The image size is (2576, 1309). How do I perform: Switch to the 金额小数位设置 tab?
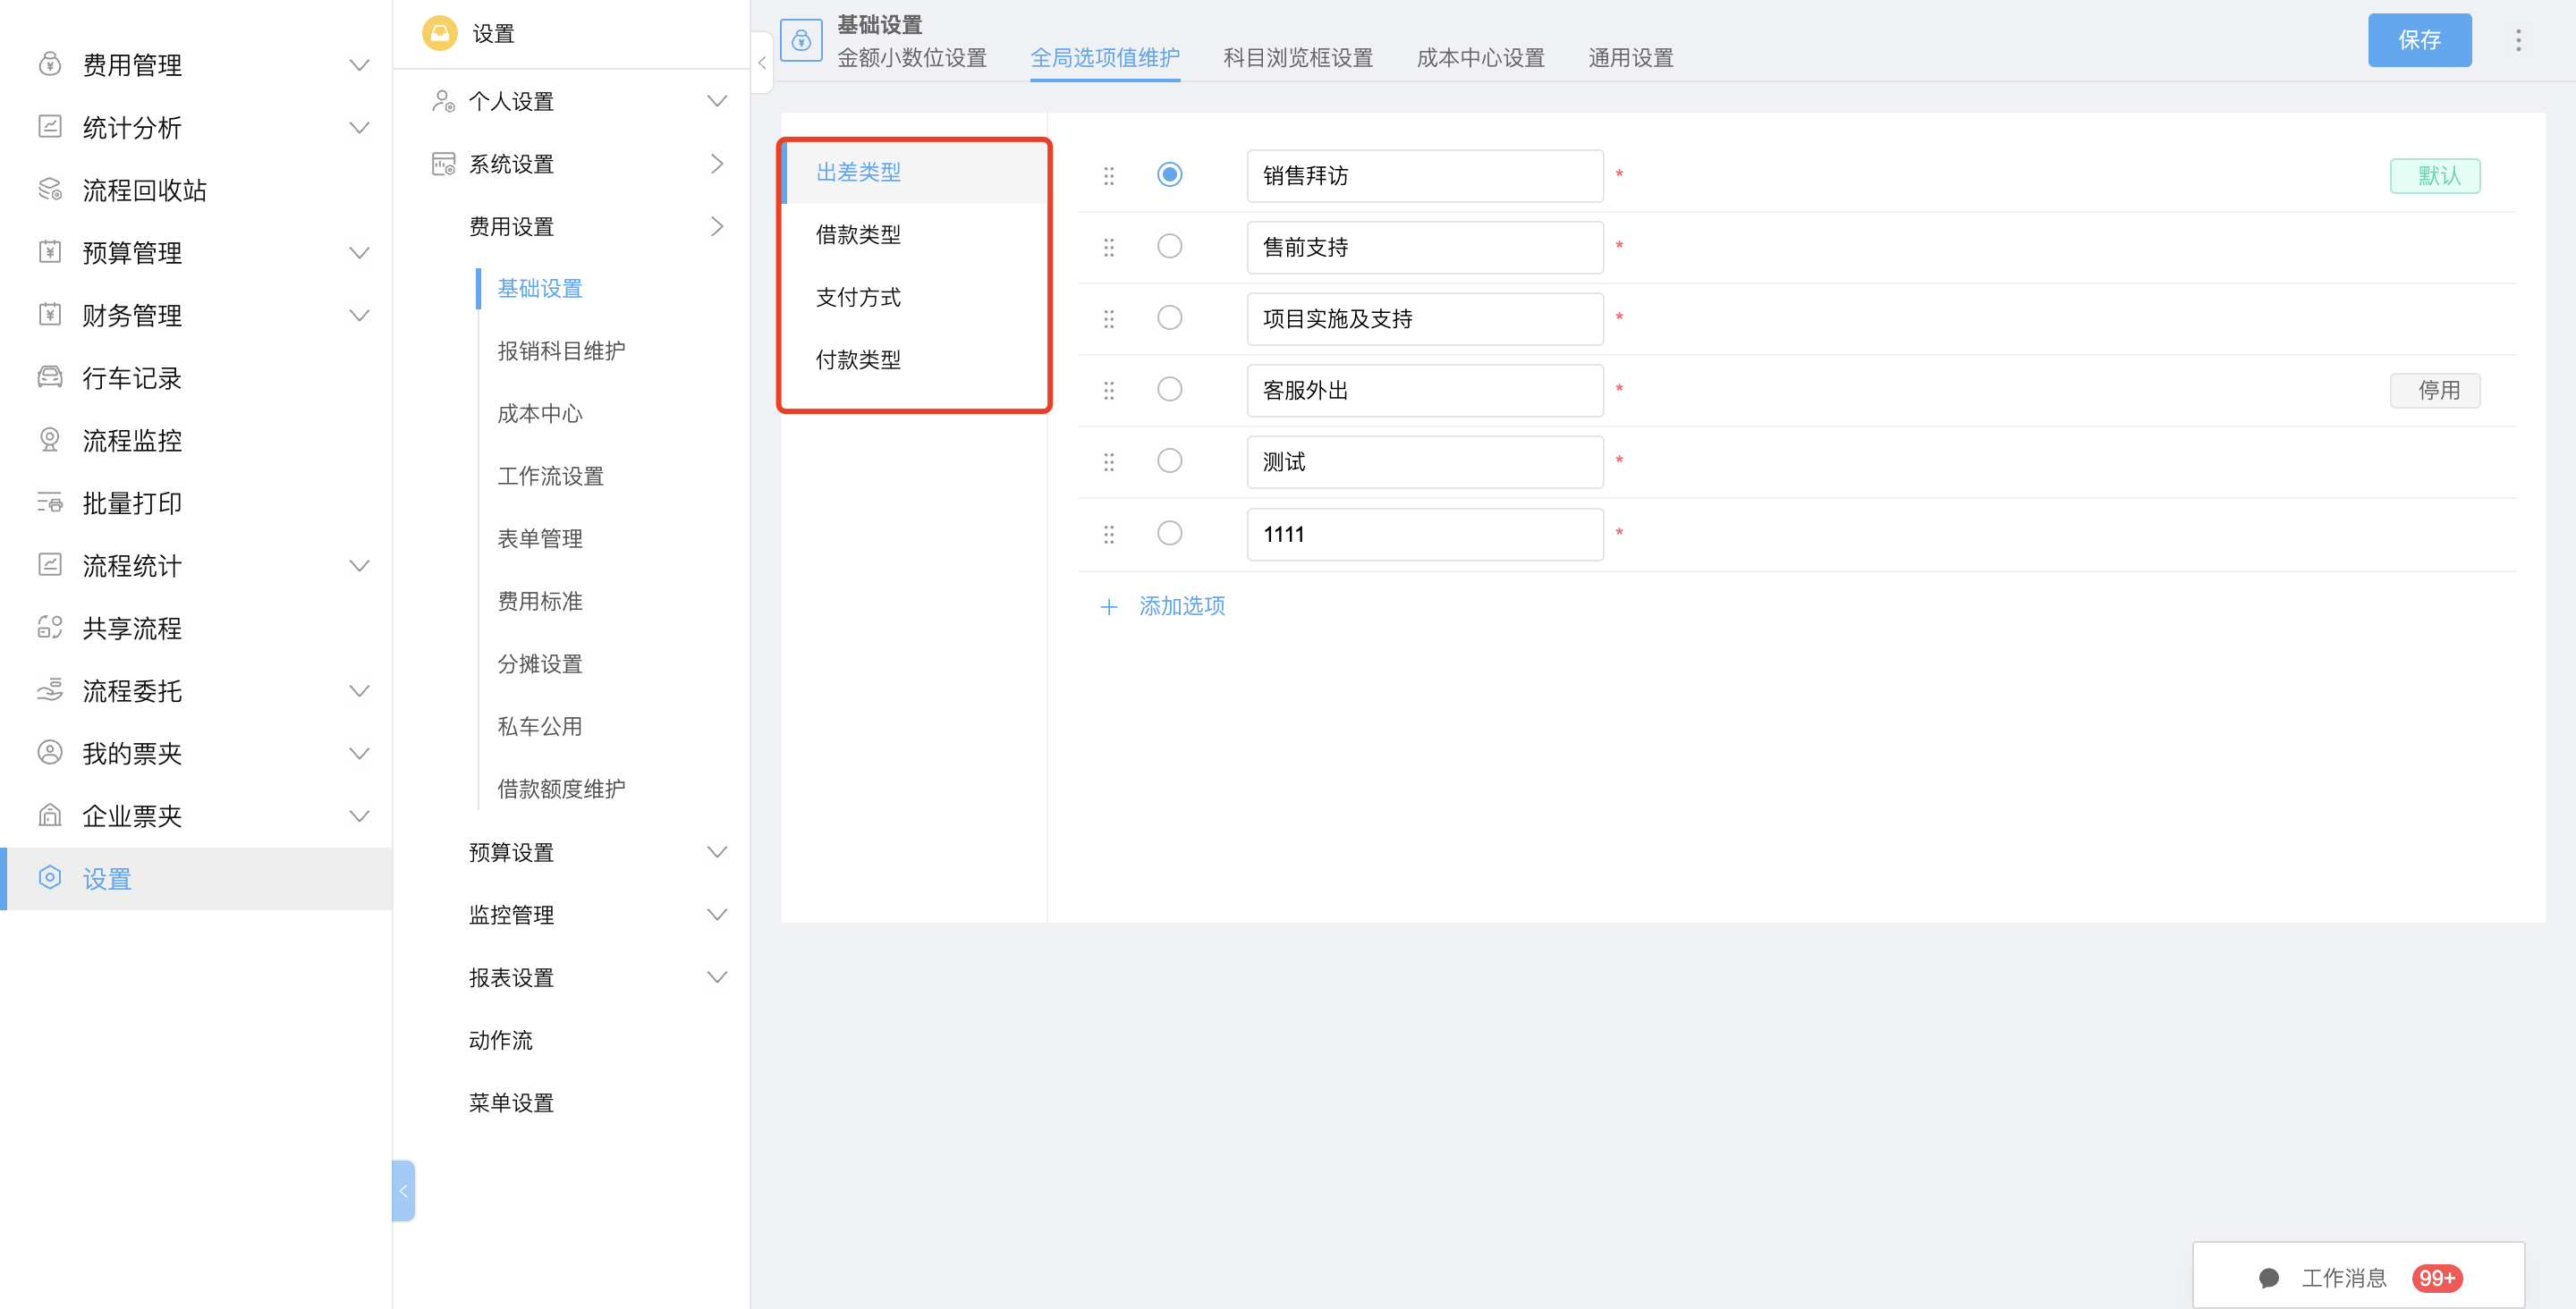coord(912,58)
